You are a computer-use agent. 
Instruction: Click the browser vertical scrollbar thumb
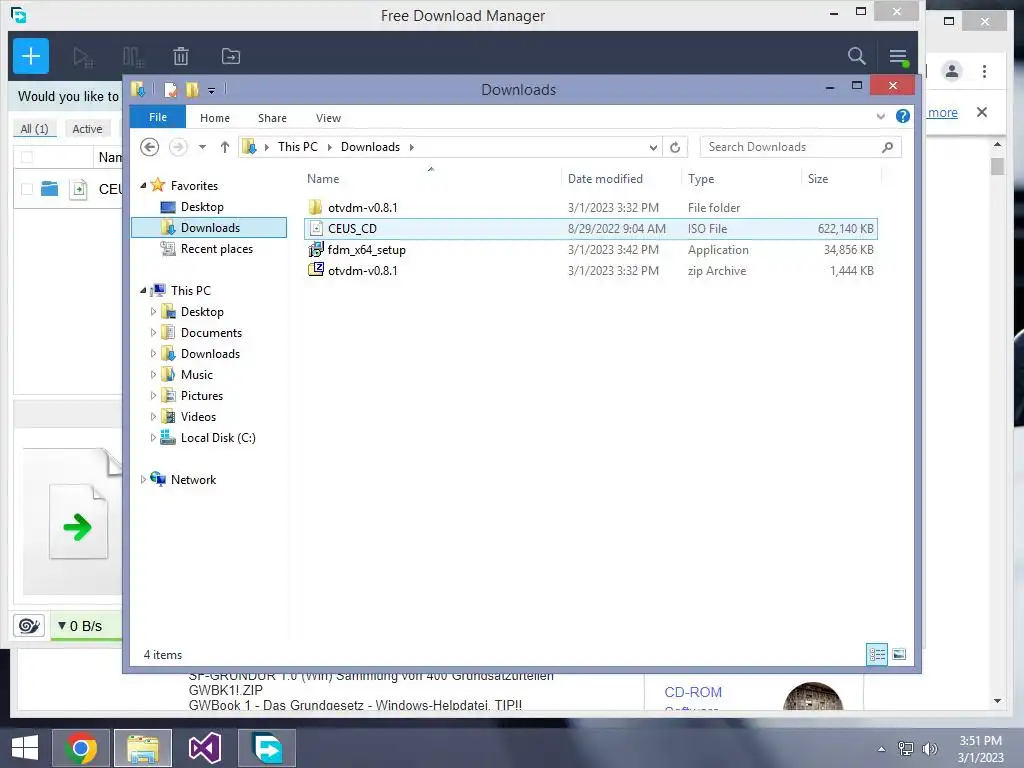pyautogui.click(x=997, y=166)
